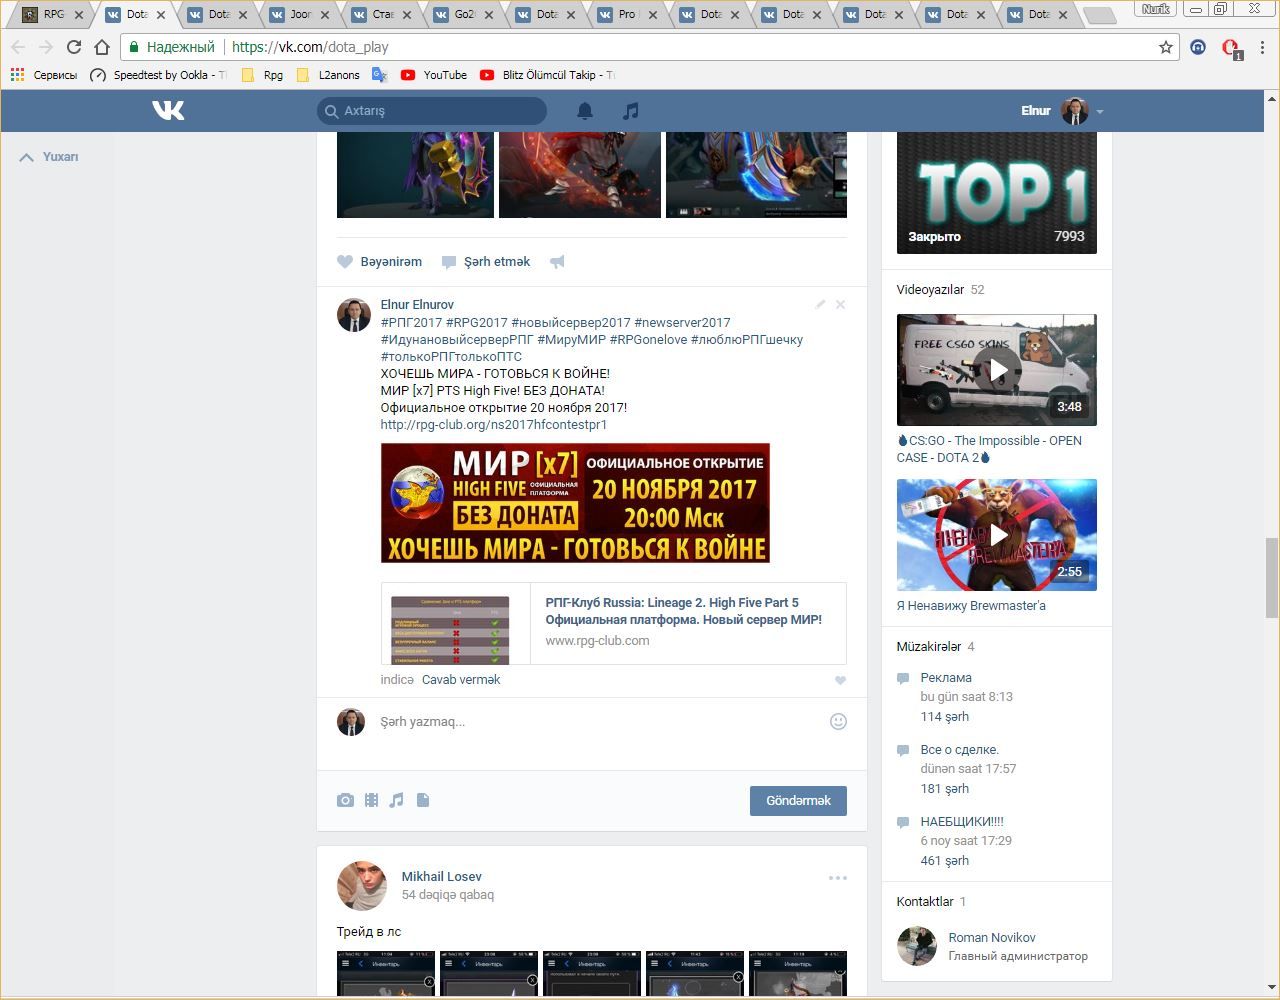Click the blue headphone extension icon
The width and height of the screenshot is (1280, 1000).
point(1198,47)
